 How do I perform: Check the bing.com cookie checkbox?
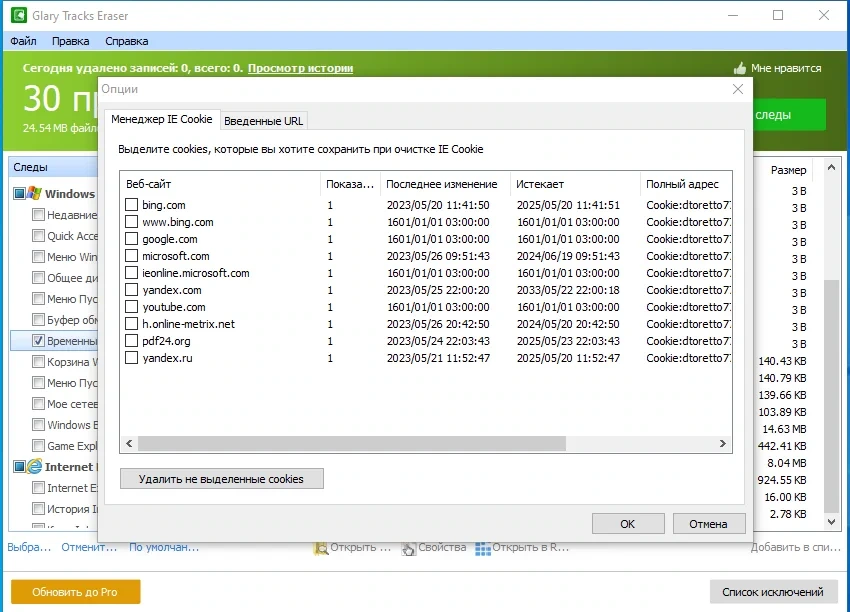point(131,205)
